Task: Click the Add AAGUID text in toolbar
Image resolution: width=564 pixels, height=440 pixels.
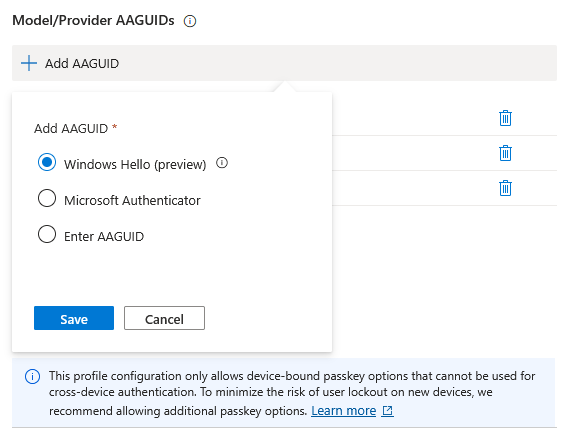Action: [x=82, y=64]
